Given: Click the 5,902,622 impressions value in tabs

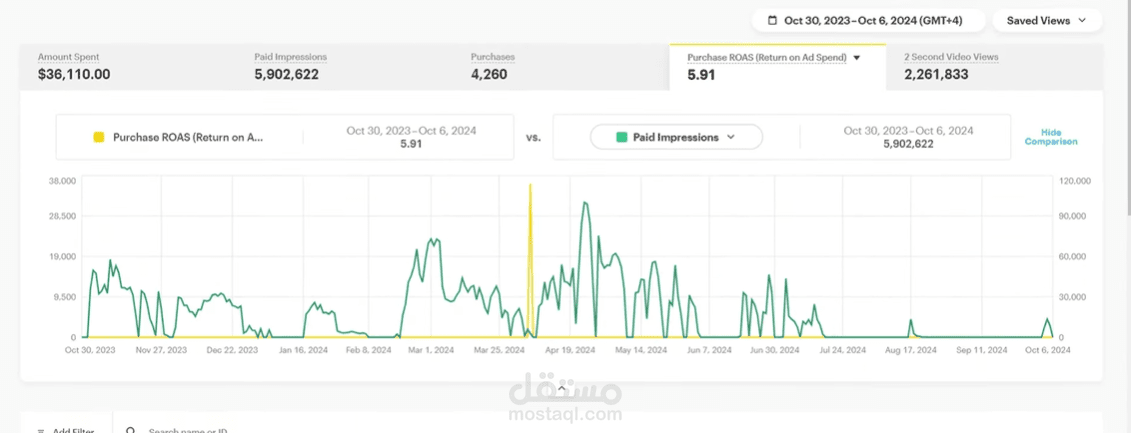Looking at the screenshot, I should click(286, 74).
